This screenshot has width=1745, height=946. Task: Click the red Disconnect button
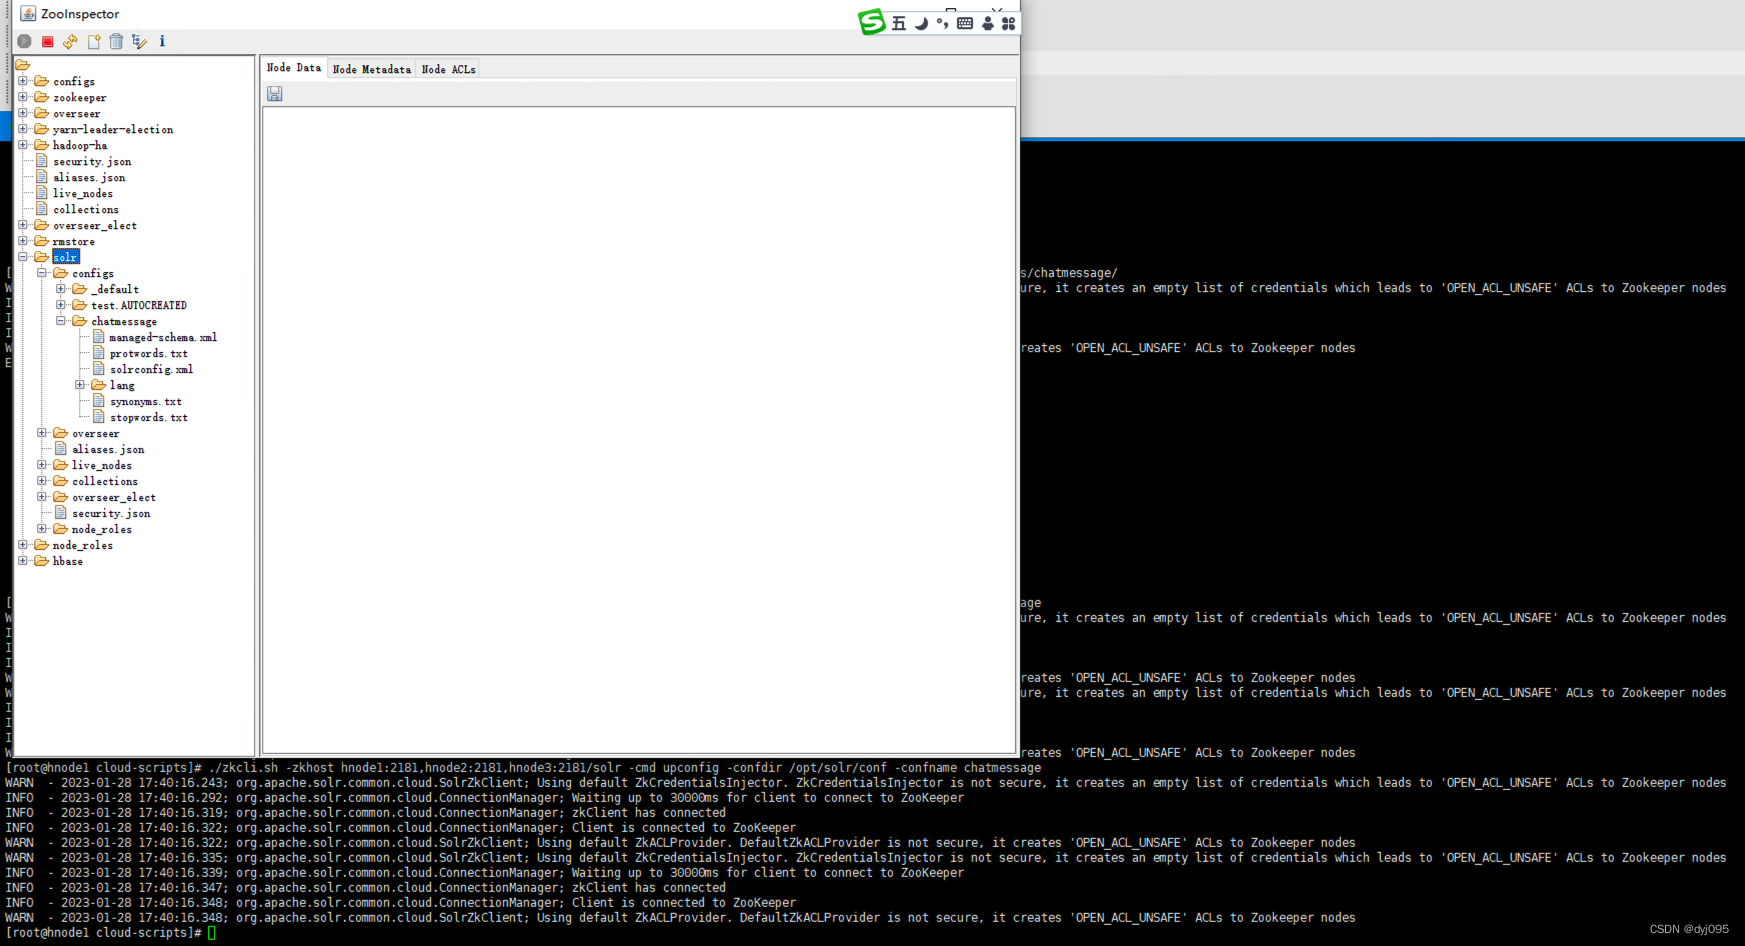47,41
